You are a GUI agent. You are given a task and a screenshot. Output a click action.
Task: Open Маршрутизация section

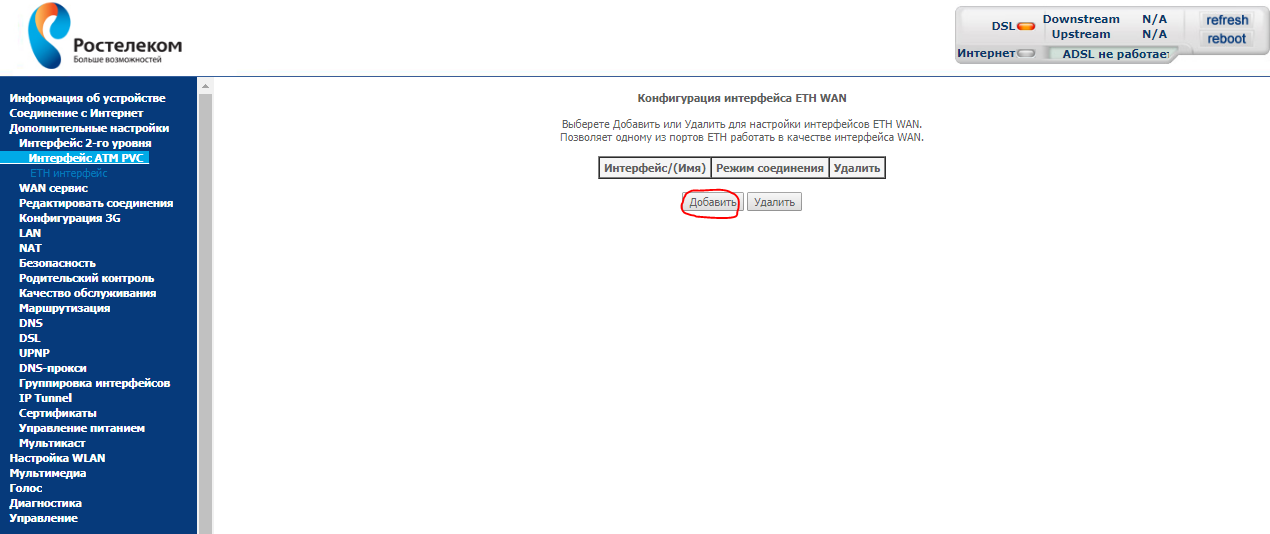click(x=64, y=308)
